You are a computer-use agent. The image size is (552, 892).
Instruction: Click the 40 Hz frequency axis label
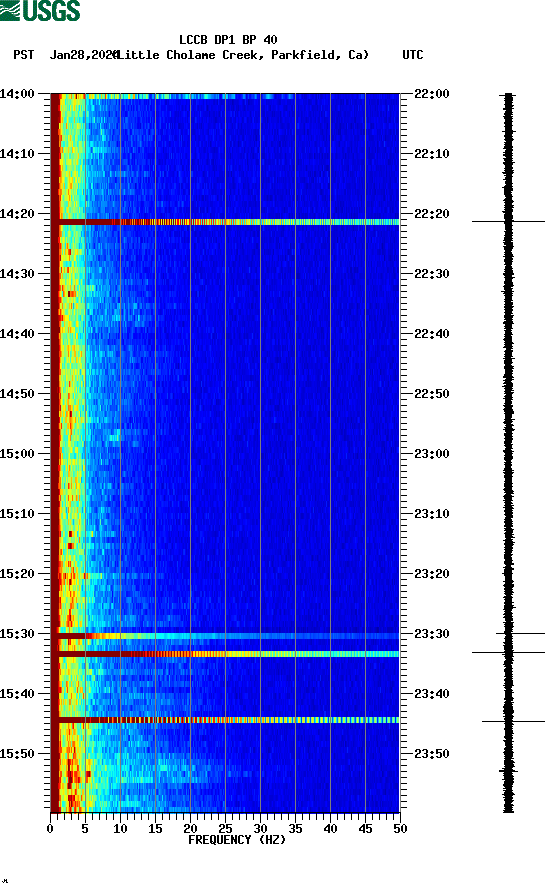(x=331, y=829)
